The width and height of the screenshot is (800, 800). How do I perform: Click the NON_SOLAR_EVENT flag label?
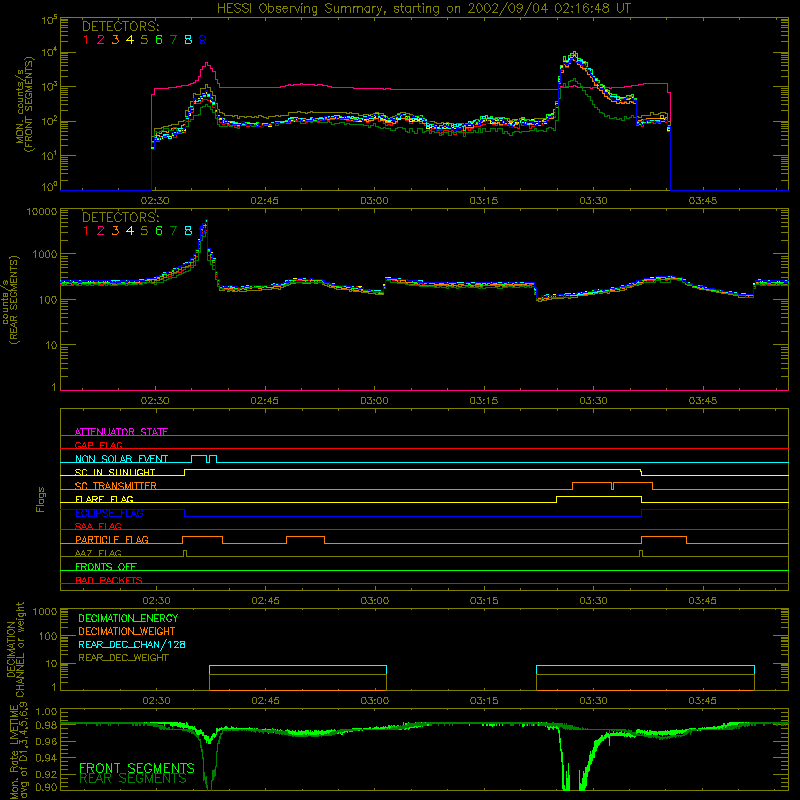[121, 459]
